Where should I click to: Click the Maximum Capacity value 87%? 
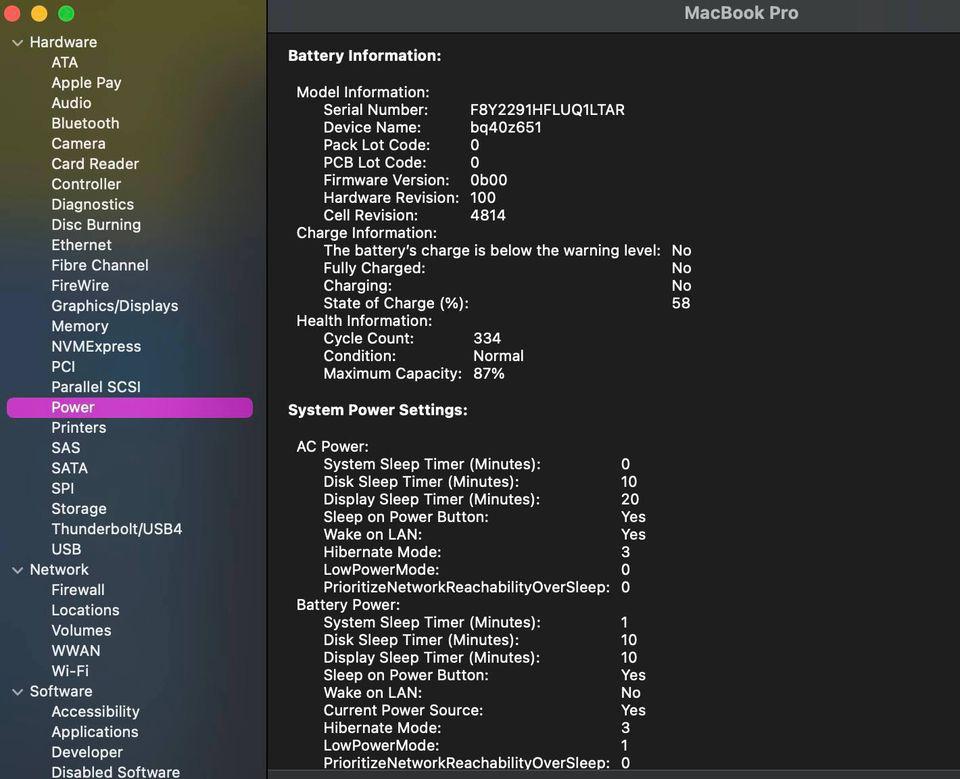(x=489, y=374)
